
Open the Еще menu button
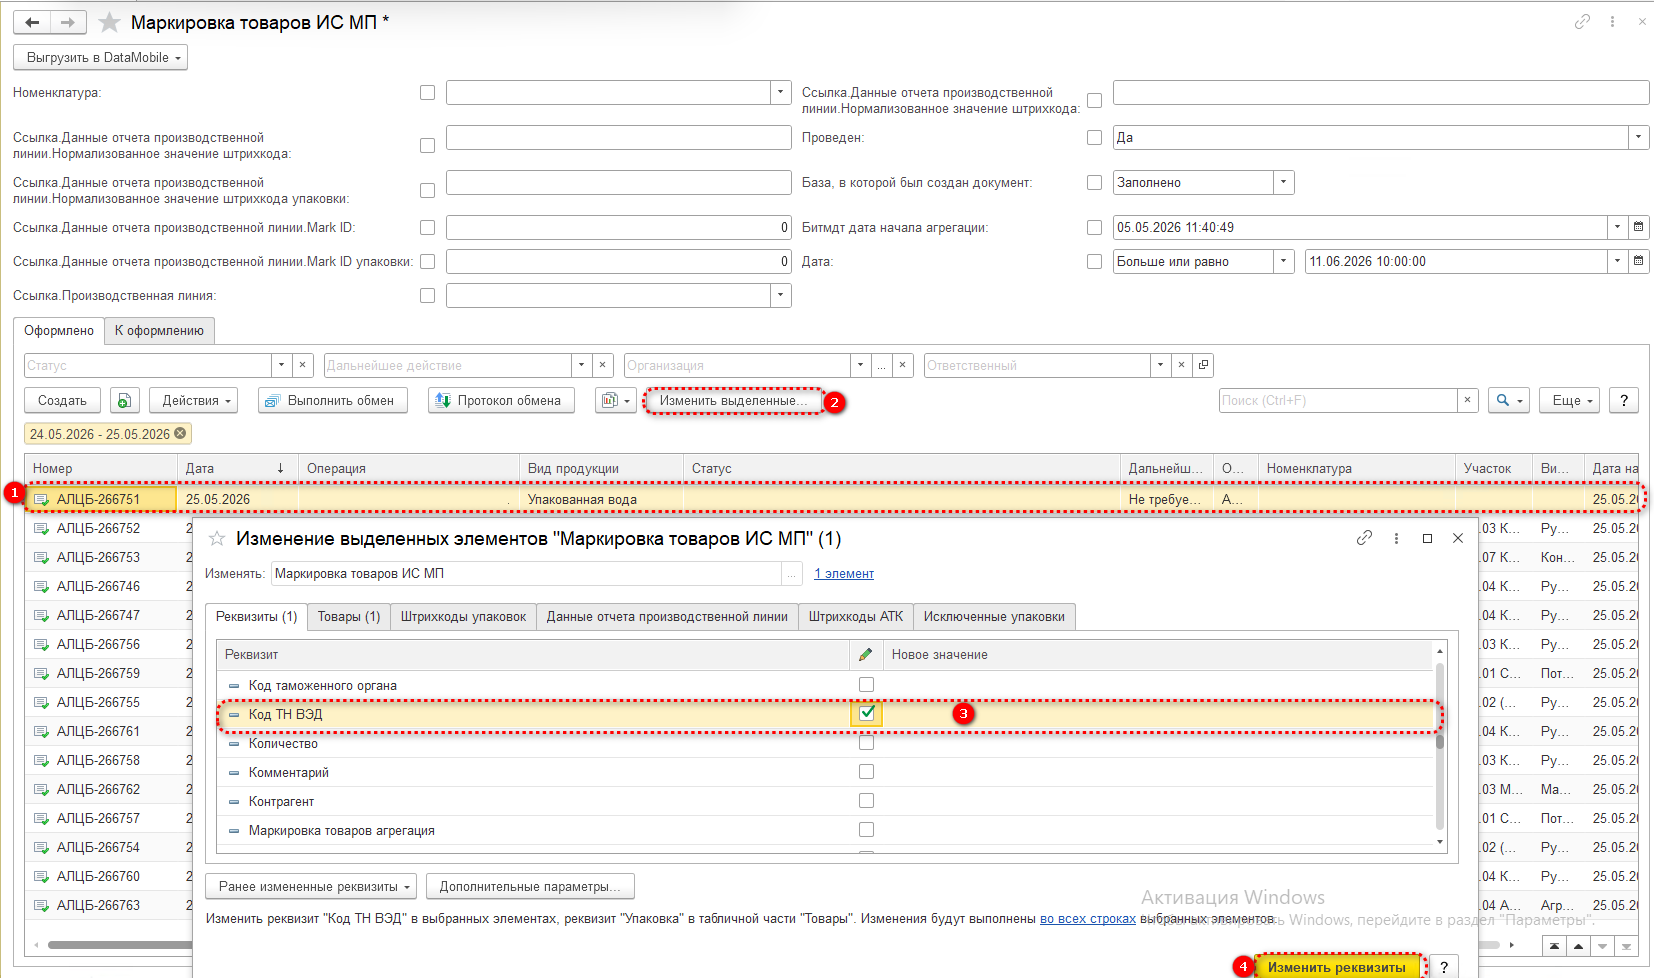(x=1570, y=401)
